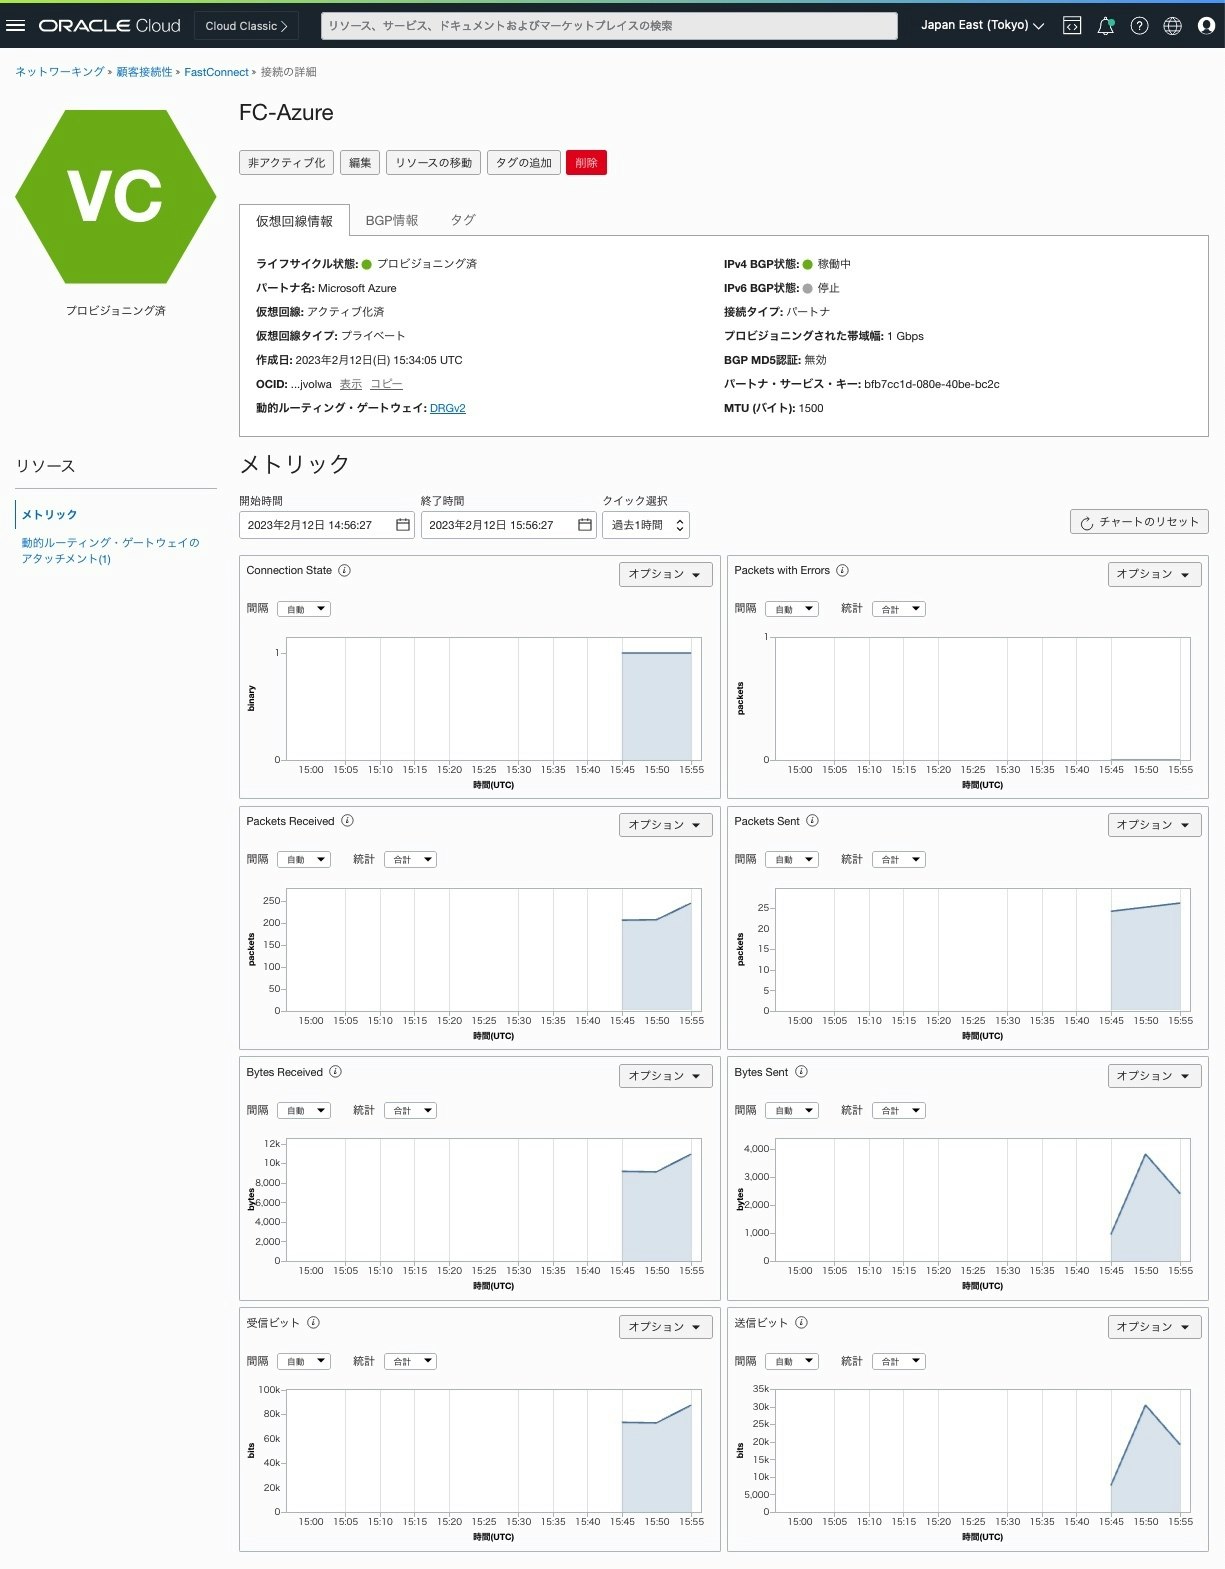
Task: Open calendar picker for start time
Action: [403, 525]
